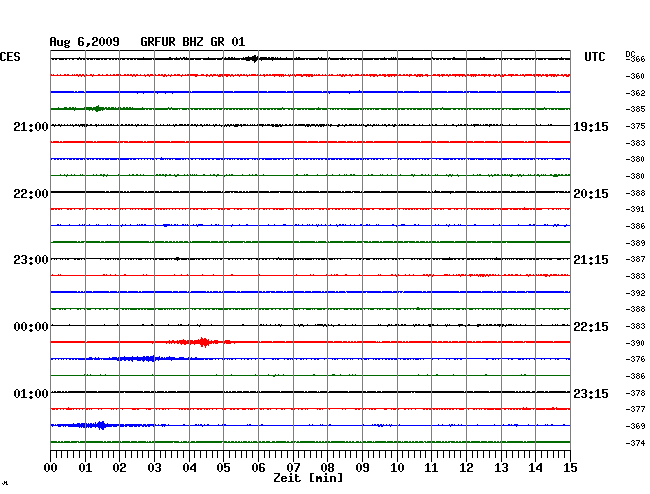The height and width of the screenshot is (494, 650).
Task: Click the "13" minute tick label
Action: coord(501,467)
